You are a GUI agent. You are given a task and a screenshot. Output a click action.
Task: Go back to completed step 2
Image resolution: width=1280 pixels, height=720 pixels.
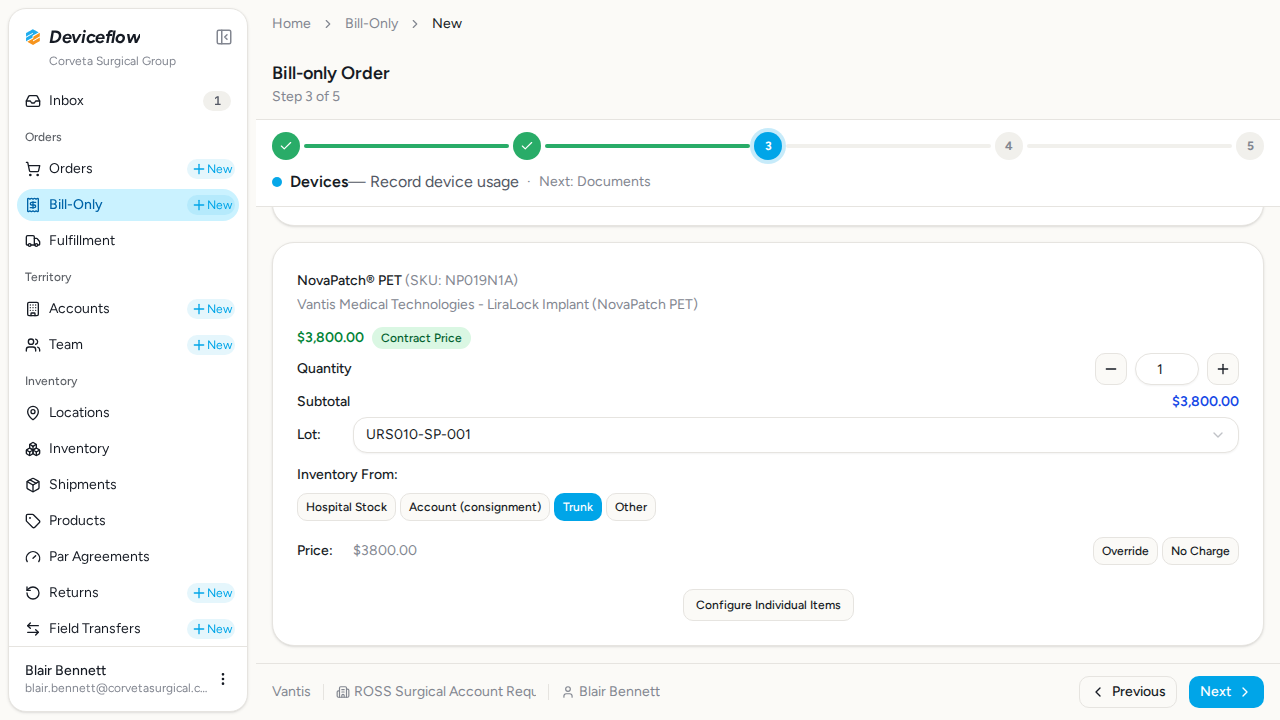click(x=527, y=146)
